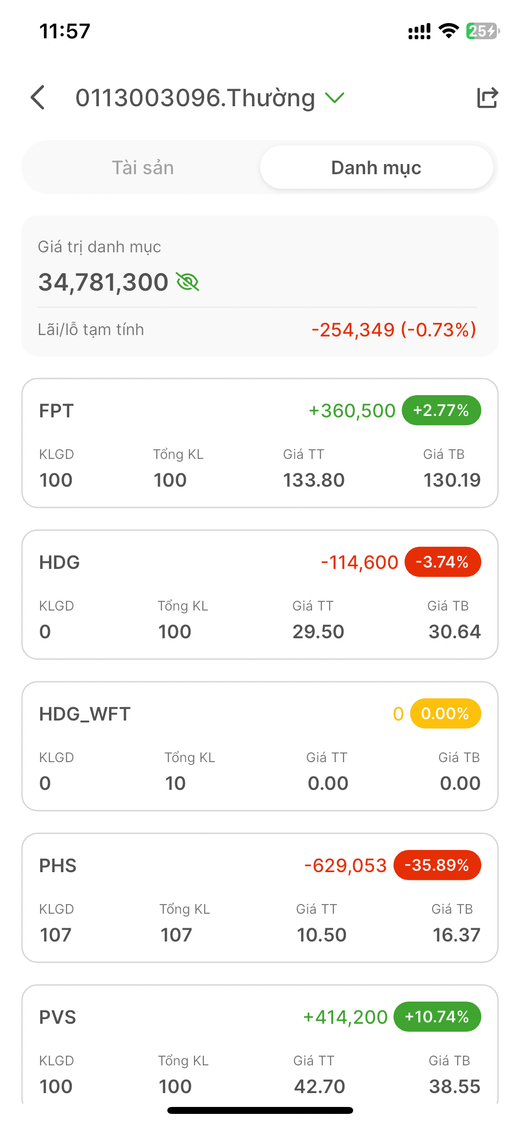Image resolution: width=520 pixels, height=1125 pixels.
Task: Toggle portfolio value visibility with the eye icon
Action: tap(187, 282)
